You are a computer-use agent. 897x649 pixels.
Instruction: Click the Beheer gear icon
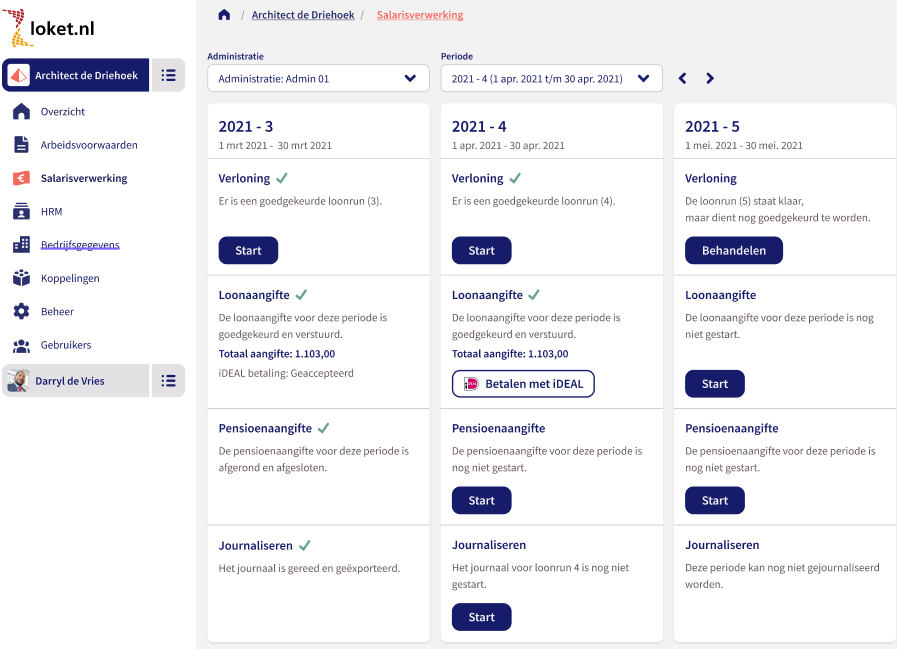click(21, 312)
